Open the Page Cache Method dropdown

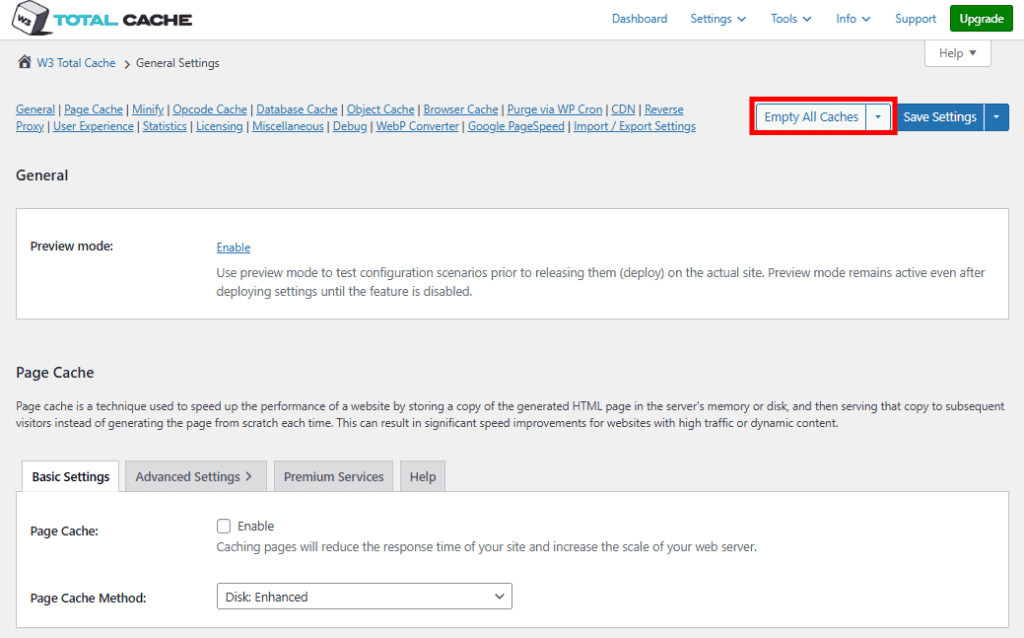364,596
